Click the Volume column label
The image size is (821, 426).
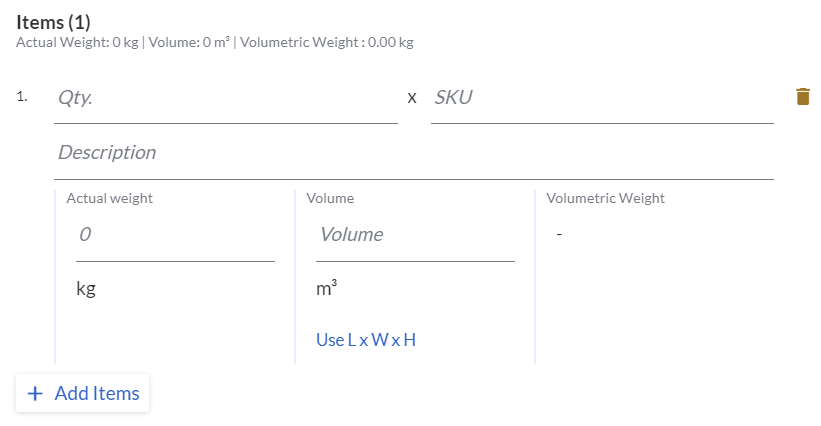[x=330, y=198]
